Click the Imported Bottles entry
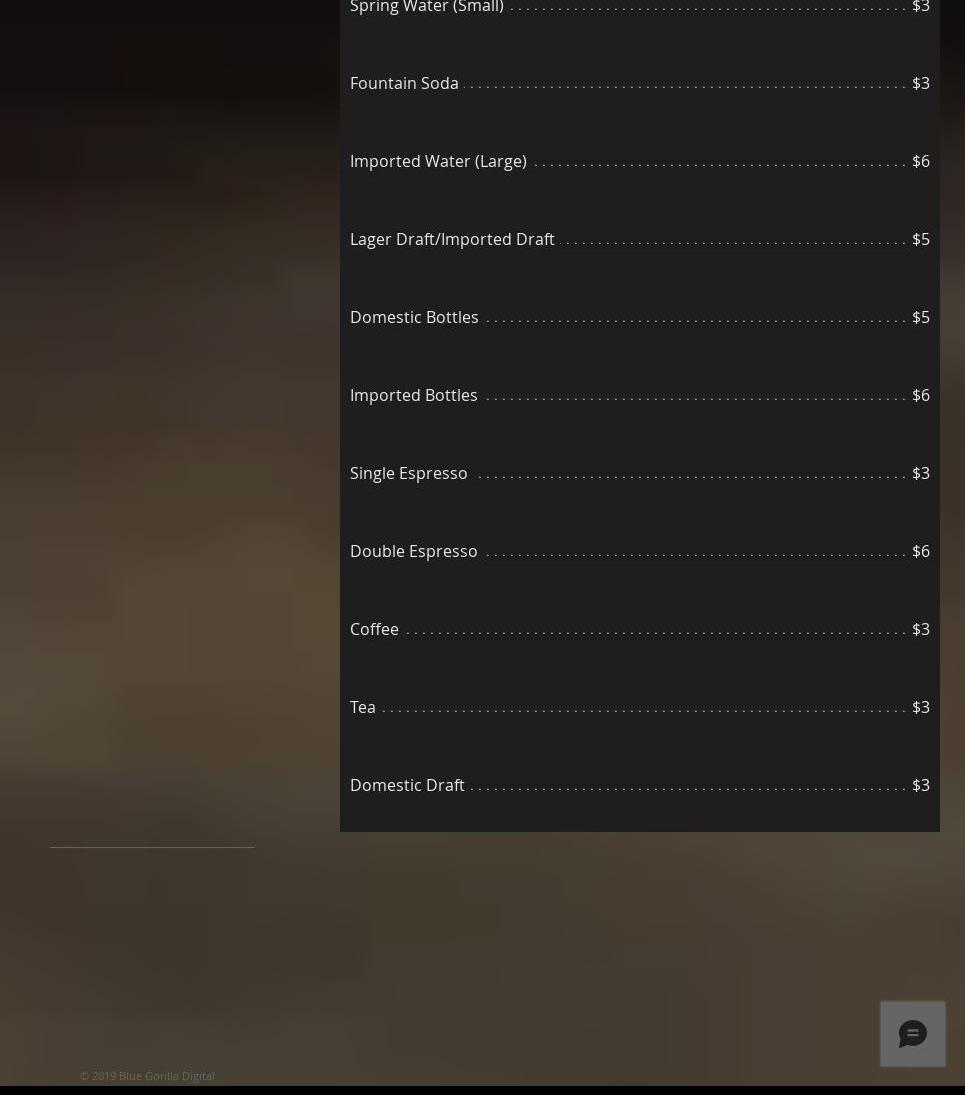The width and height of the screenshot is (965, 1095). [x=413, y=395]
